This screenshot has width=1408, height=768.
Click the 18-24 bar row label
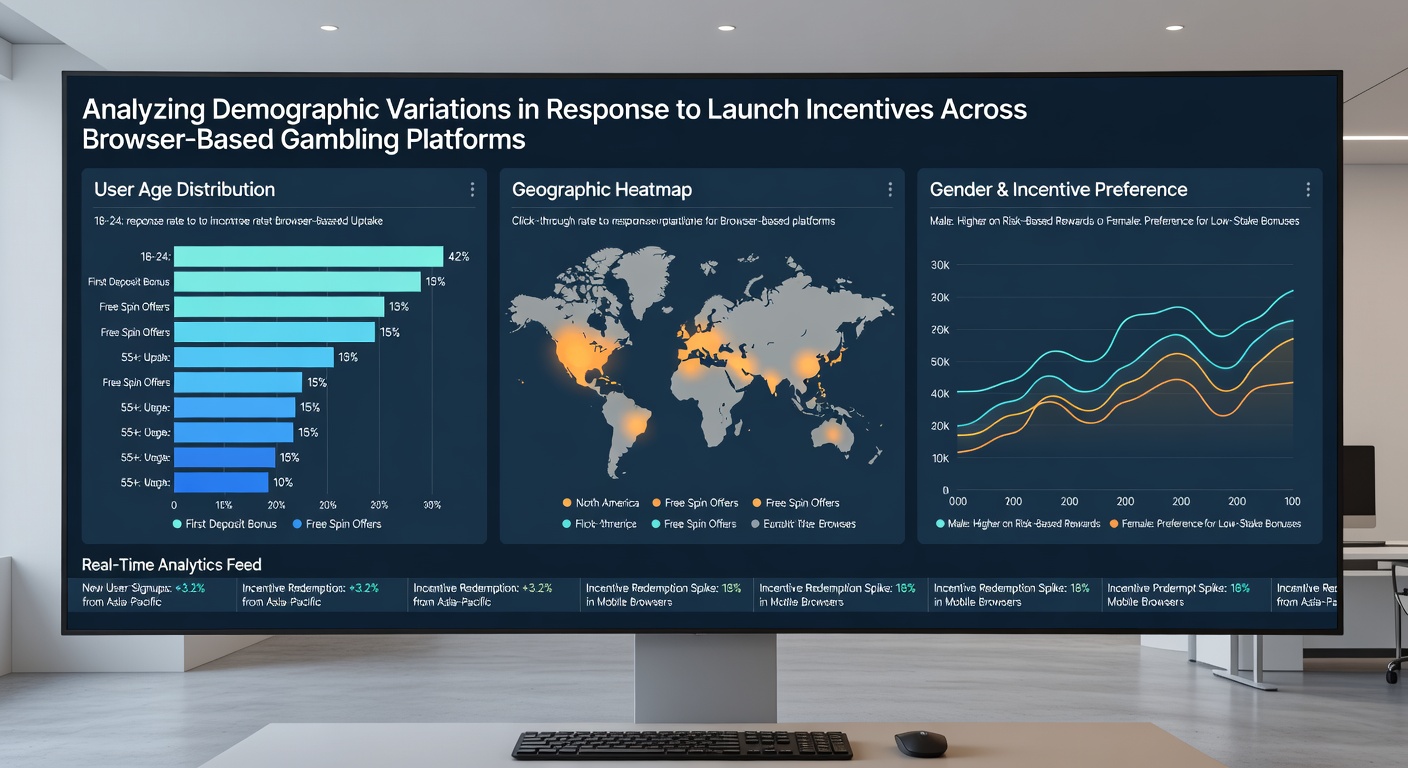pyautogui.click(x=158, y=257)
